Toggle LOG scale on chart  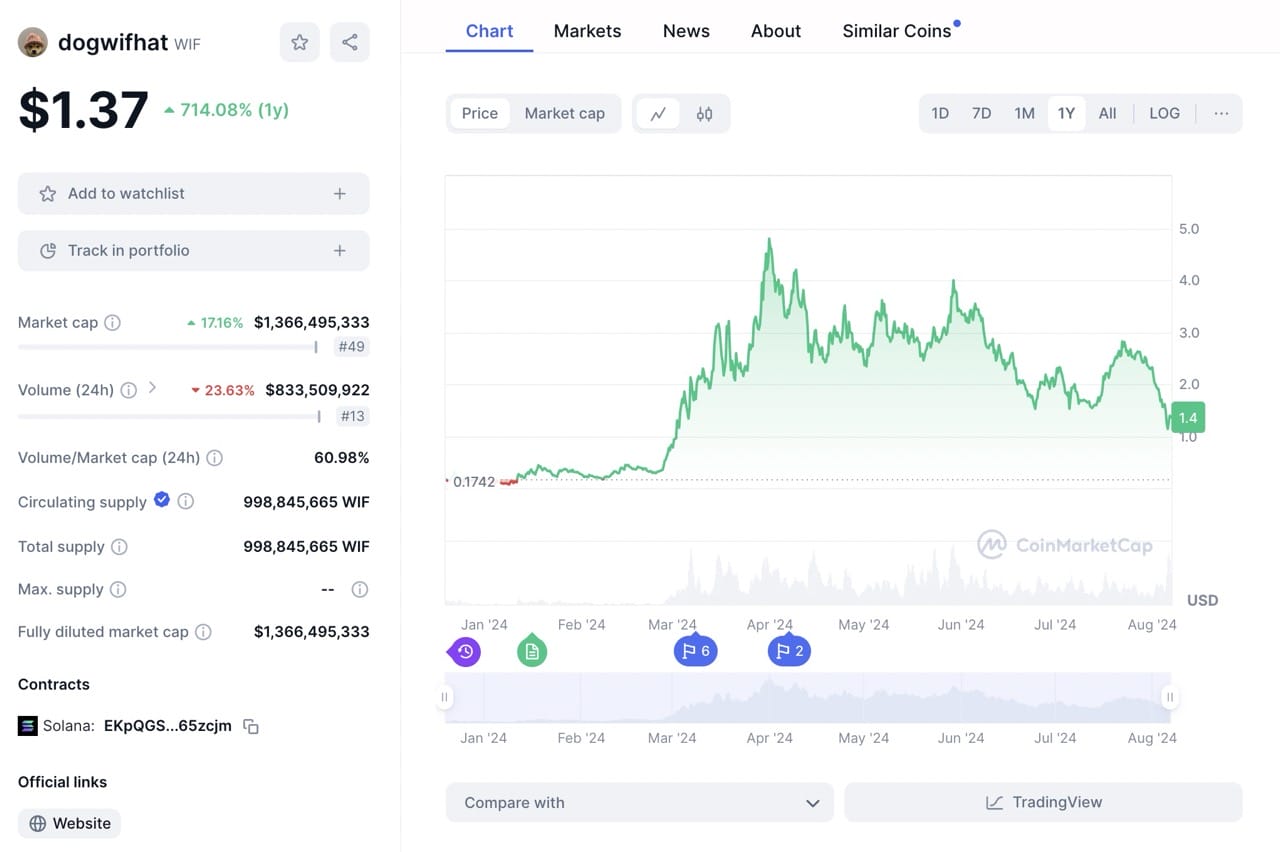click(1164, 113)
